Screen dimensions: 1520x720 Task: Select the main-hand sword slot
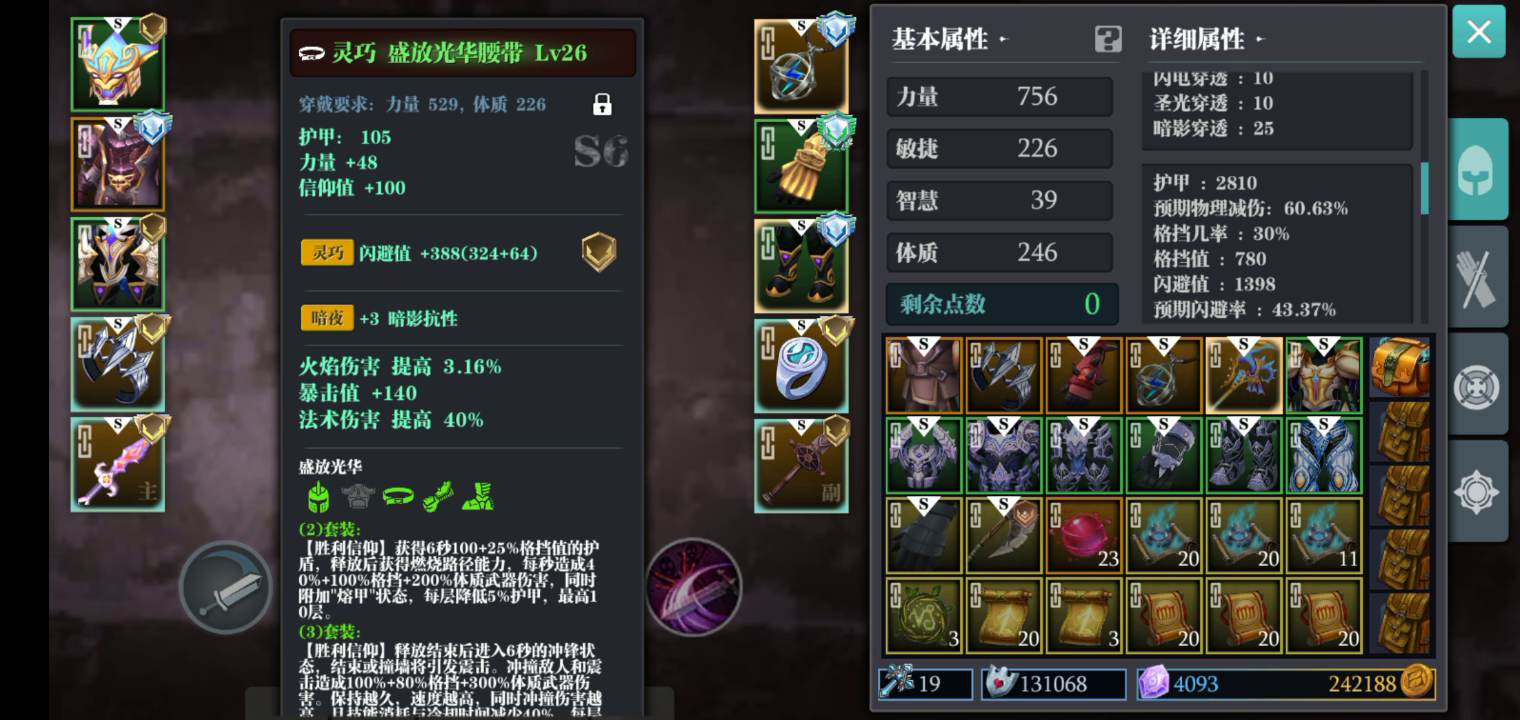pyautogui.click(x=117, y=464)
